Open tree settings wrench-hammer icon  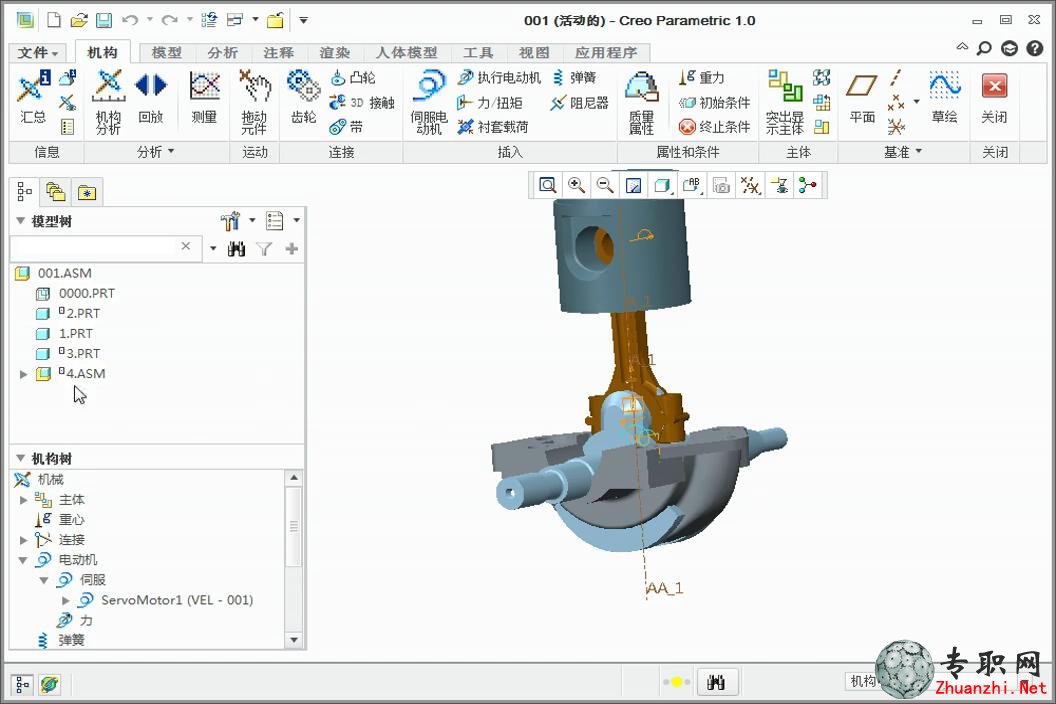(x=230, y=221)
